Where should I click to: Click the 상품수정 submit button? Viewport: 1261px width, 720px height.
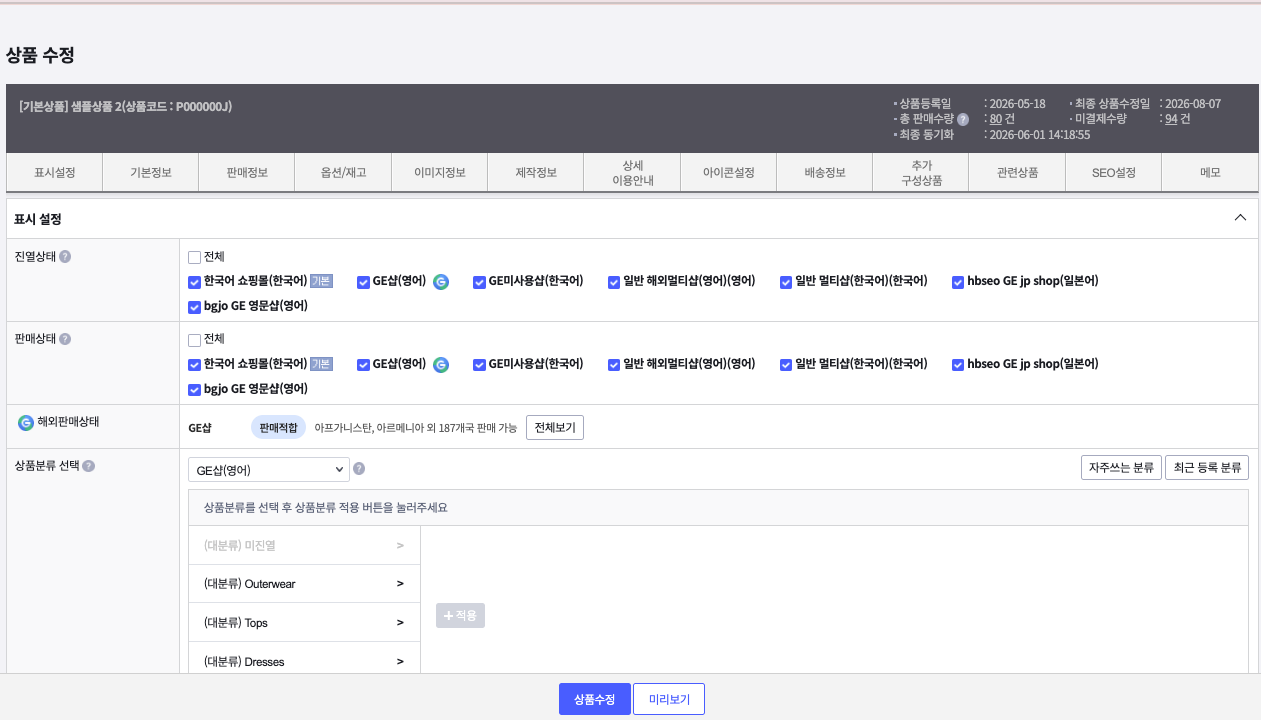594,699
